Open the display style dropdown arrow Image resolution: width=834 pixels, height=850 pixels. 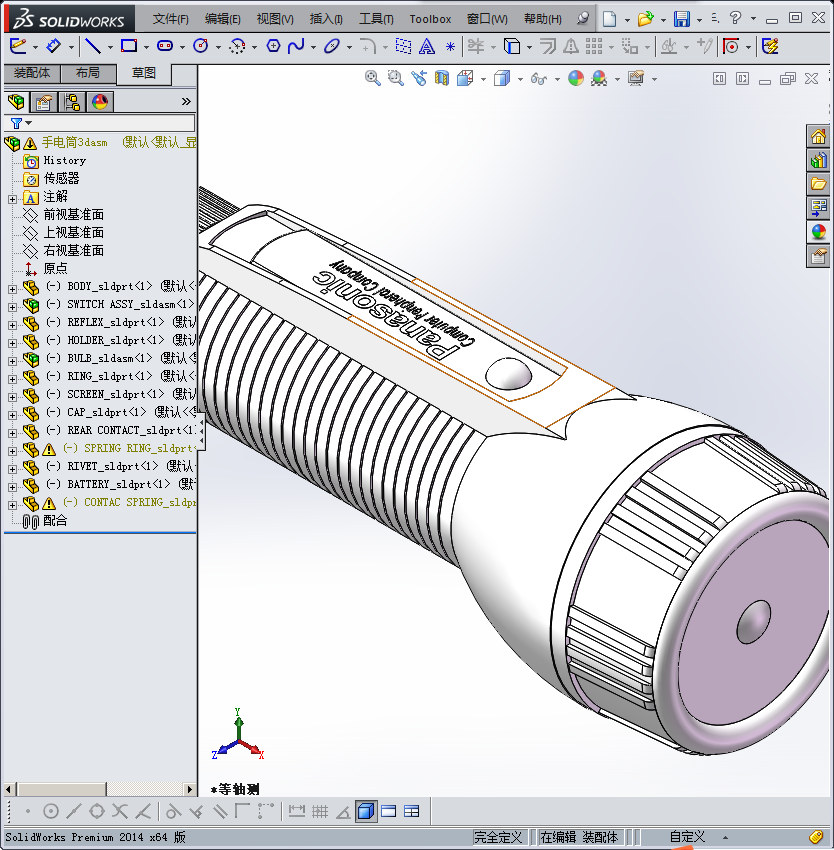[x=520, y=80]
